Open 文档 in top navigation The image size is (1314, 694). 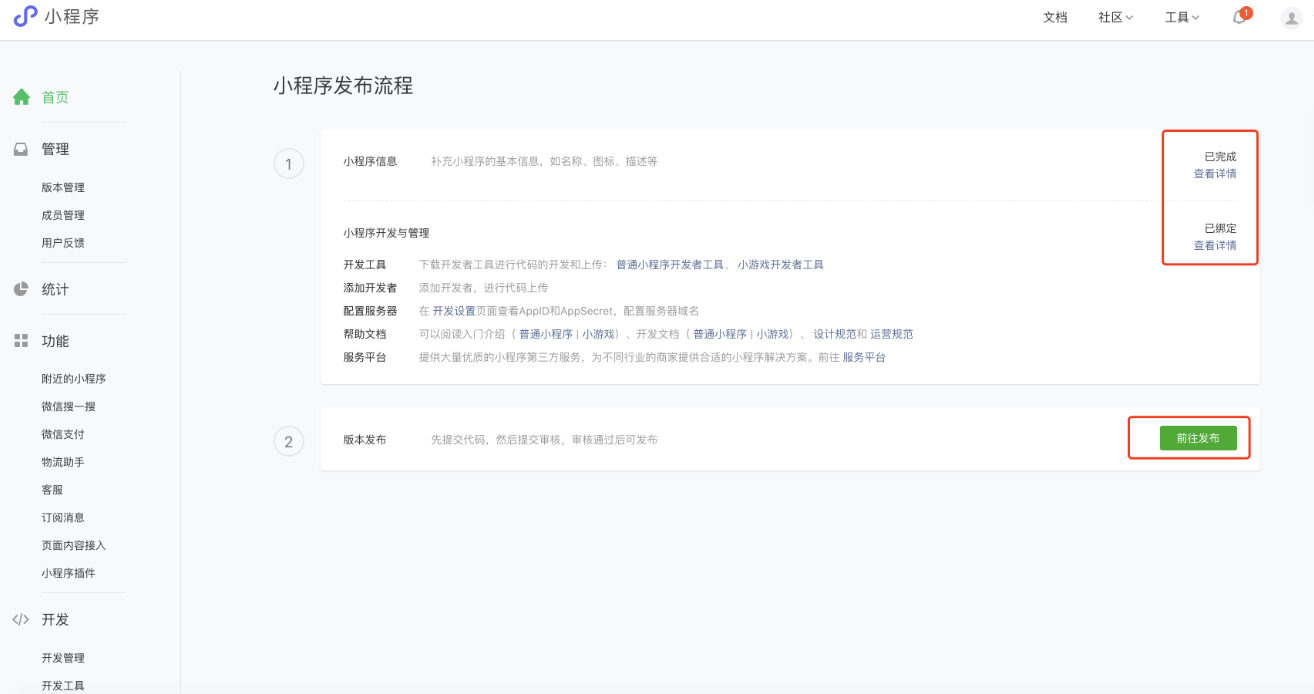(x=1055, y=17)
